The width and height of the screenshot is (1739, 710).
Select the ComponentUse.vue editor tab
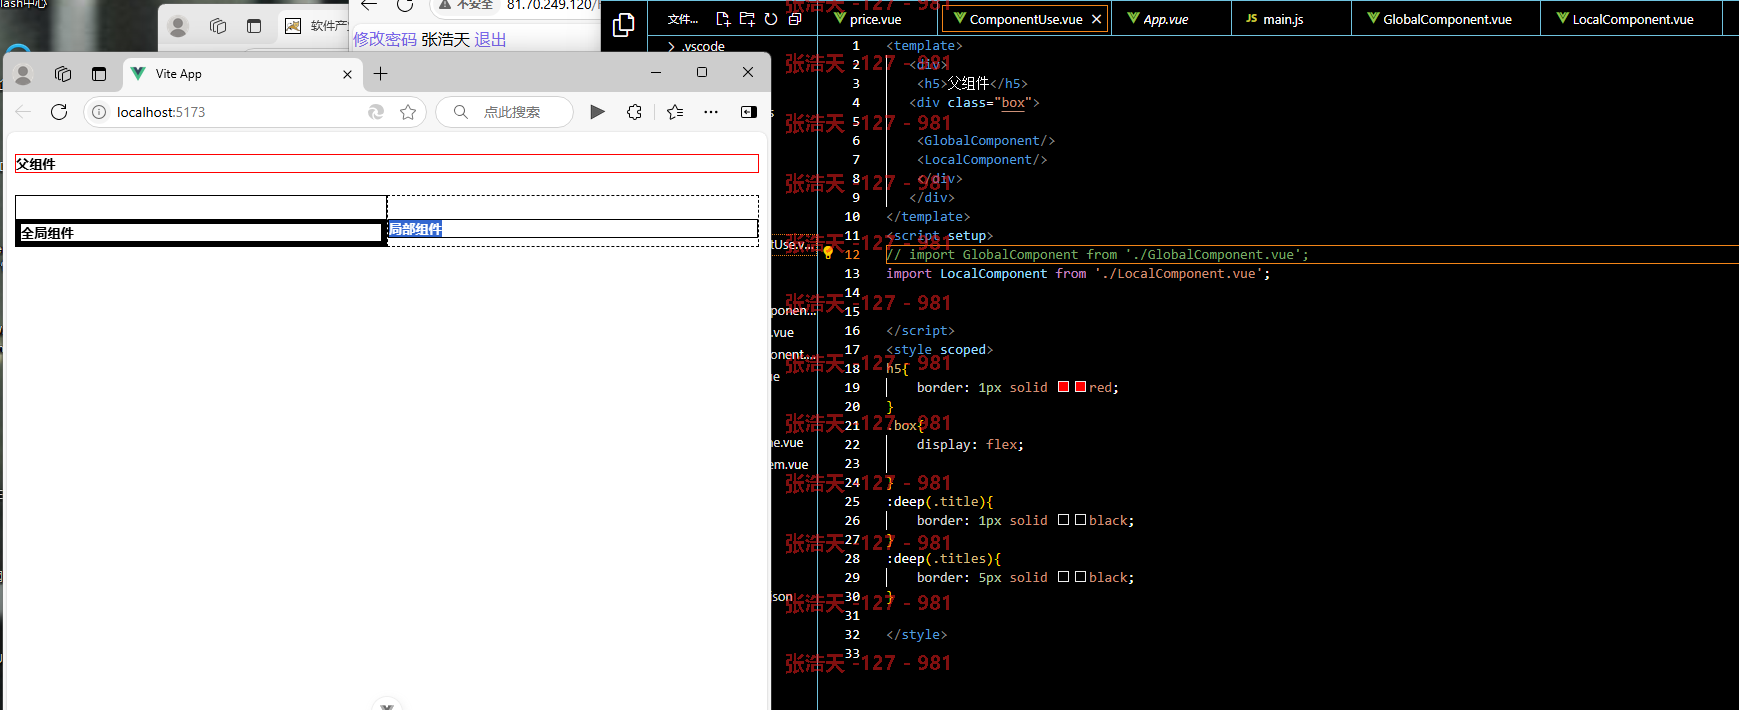coord(1026,19)
